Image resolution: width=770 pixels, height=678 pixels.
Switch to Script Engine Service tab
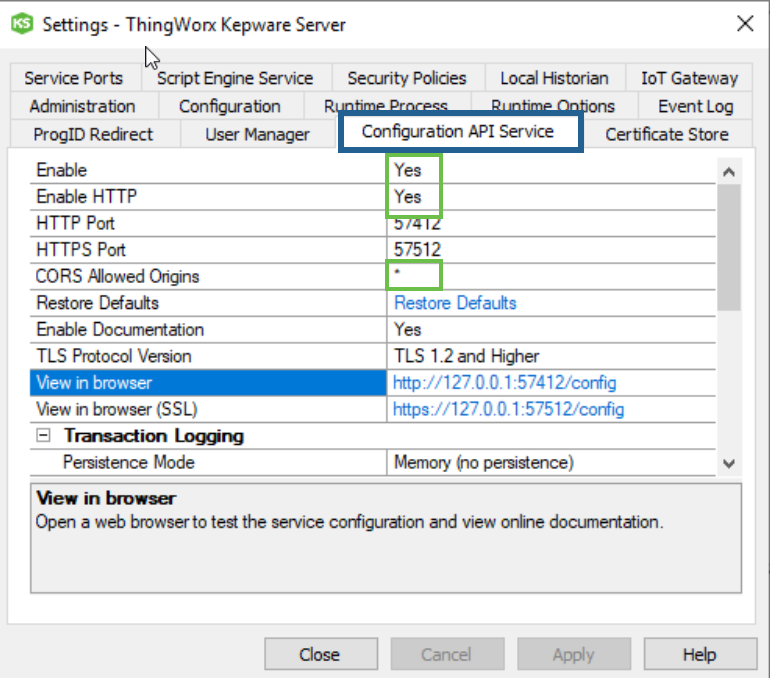point(235,78)
